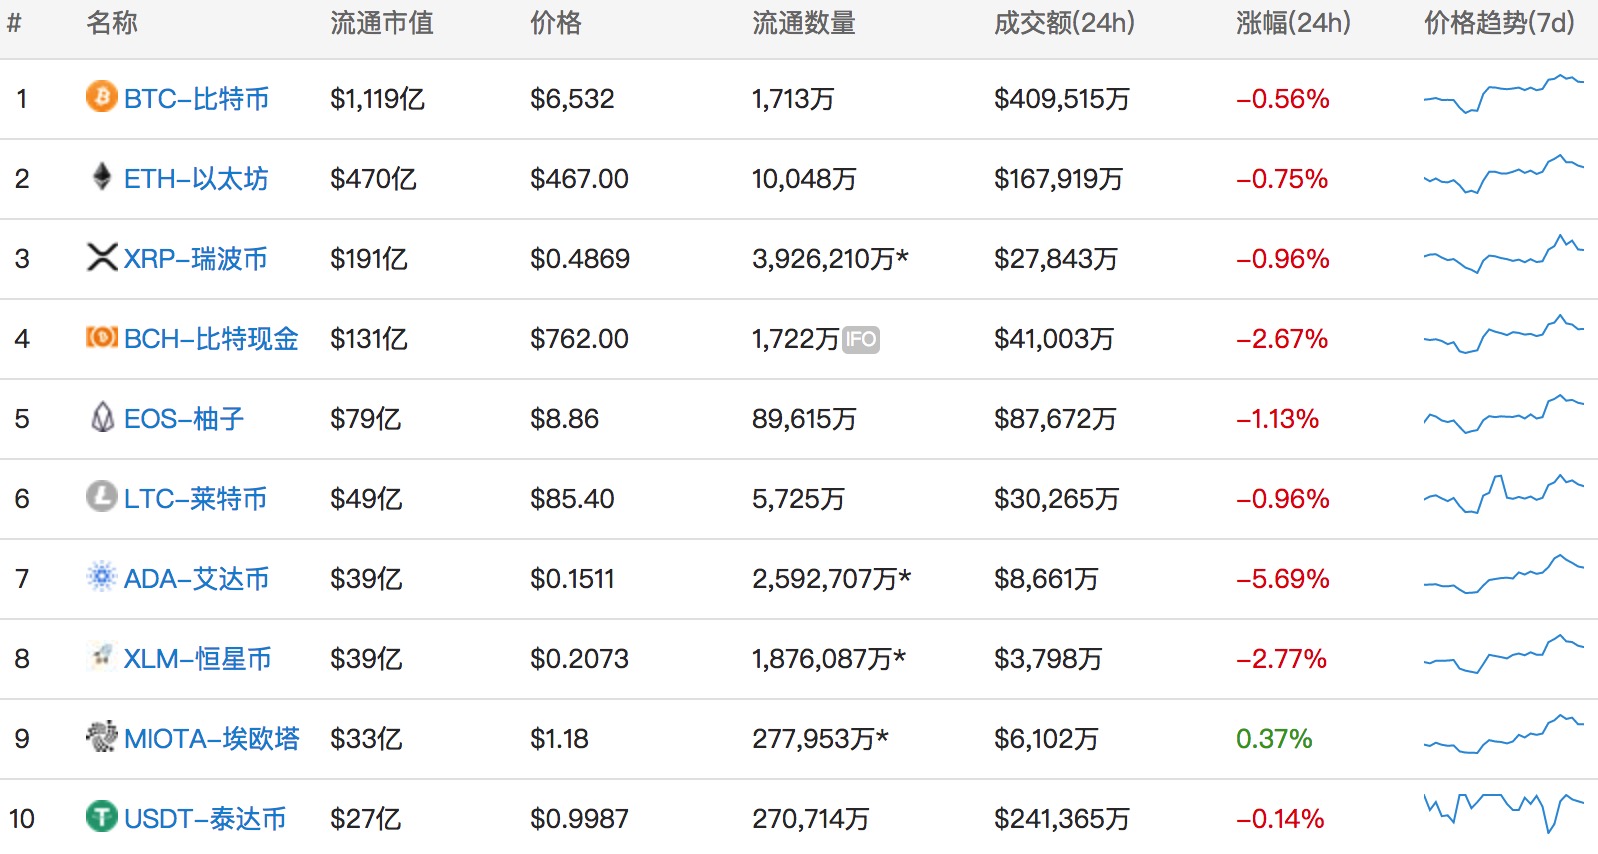View the XLM 7-day price trend chart

[x=1504, y=654]
